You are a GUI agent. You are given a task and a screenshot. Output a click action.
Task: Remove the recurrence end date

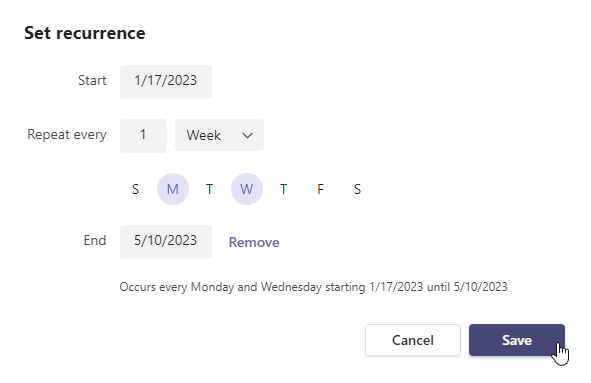254,242
